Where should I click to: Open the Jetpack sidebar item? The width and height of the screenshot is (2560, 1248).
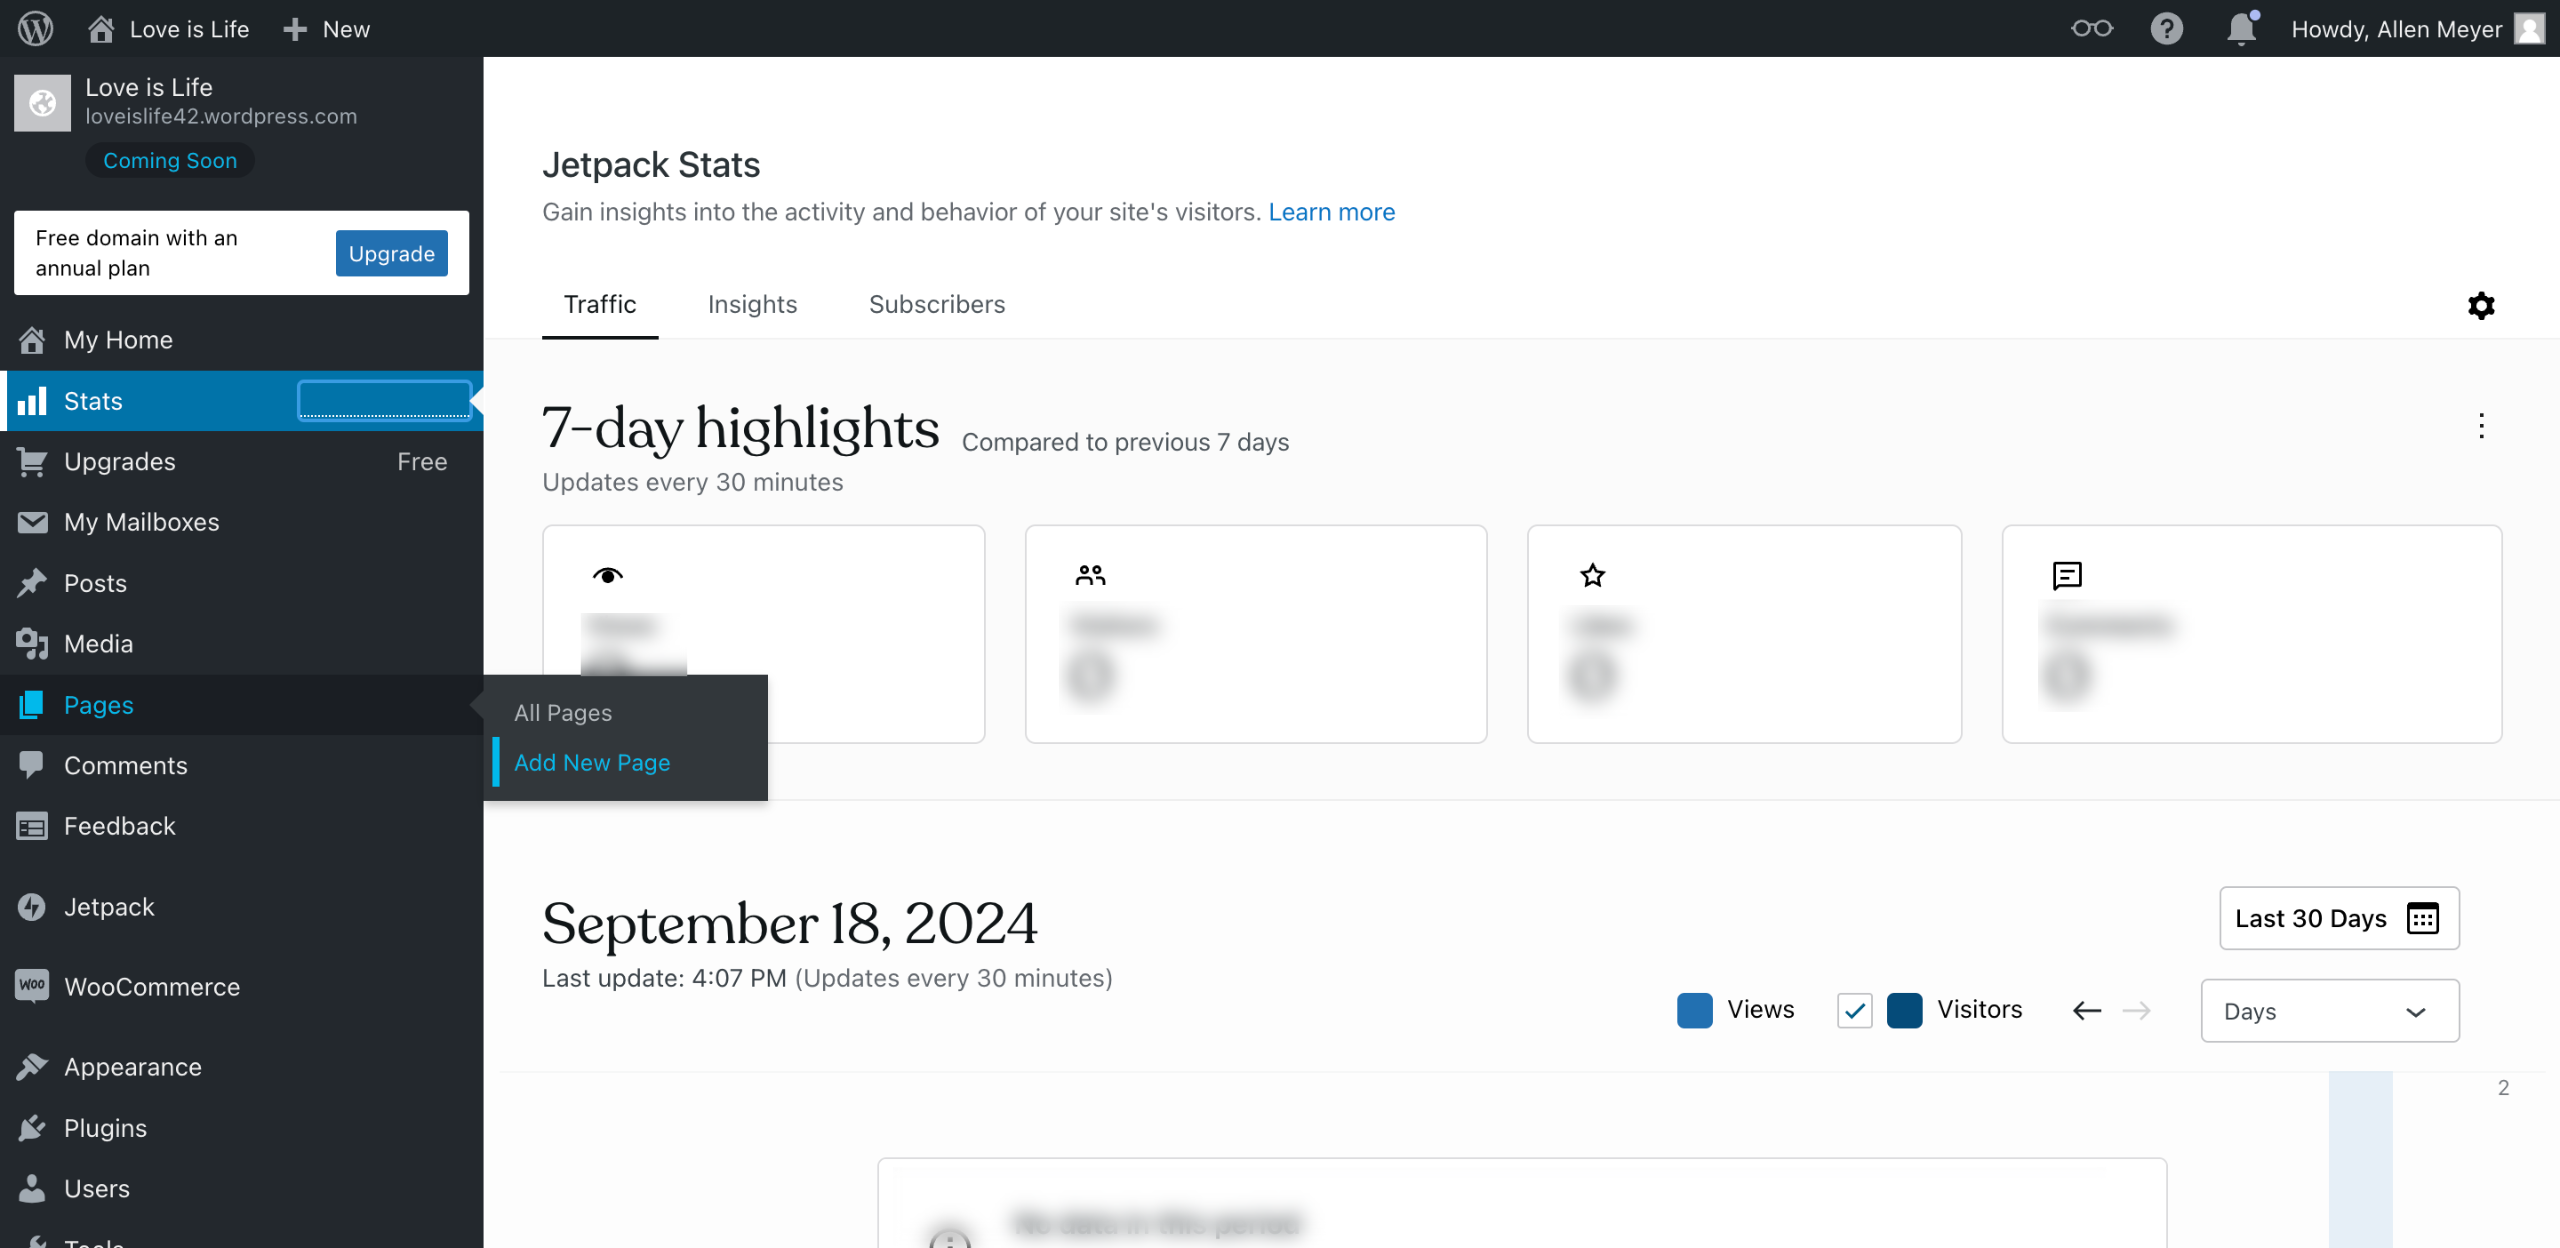(109, 907)
